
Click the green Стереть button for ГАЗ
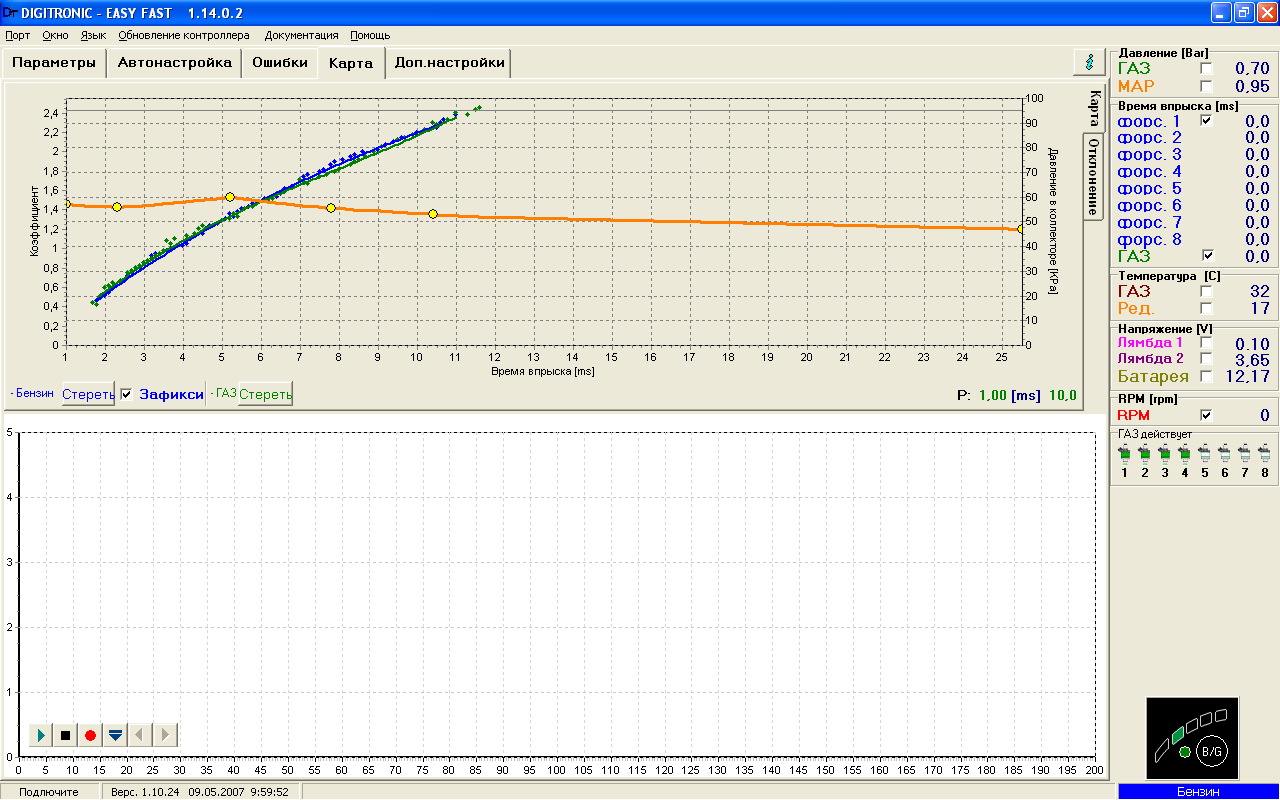[265, 394]
